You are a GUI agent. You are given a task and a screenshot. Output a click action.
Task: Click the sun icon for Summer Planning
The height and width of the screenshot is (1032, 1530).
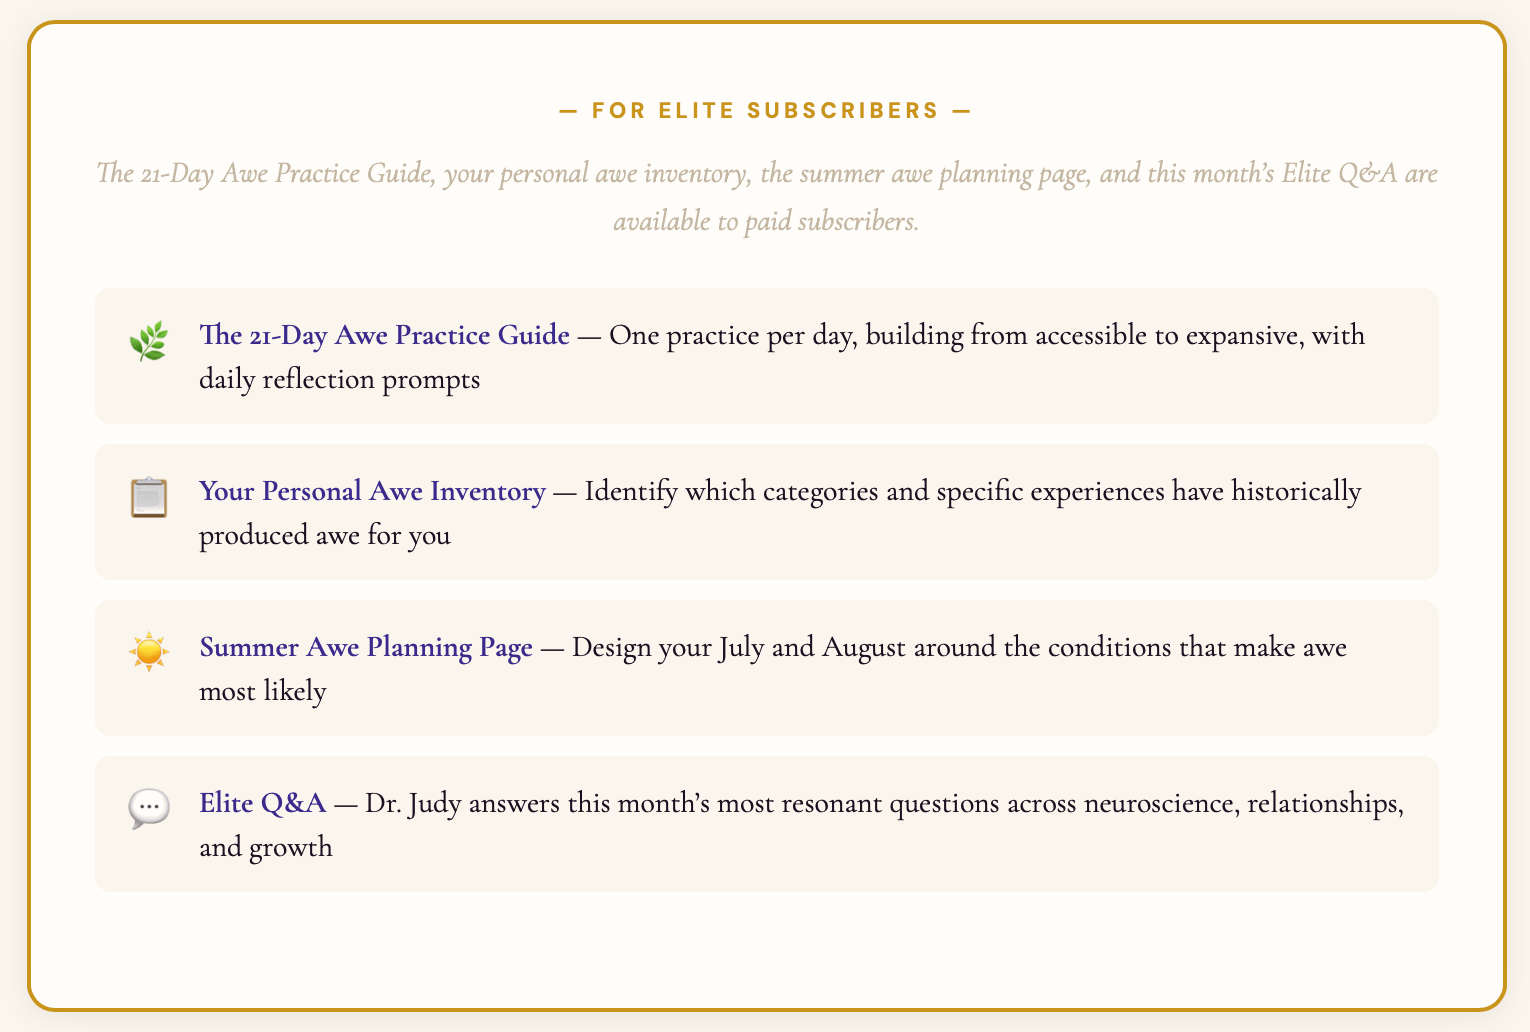(x=148, y=654)
